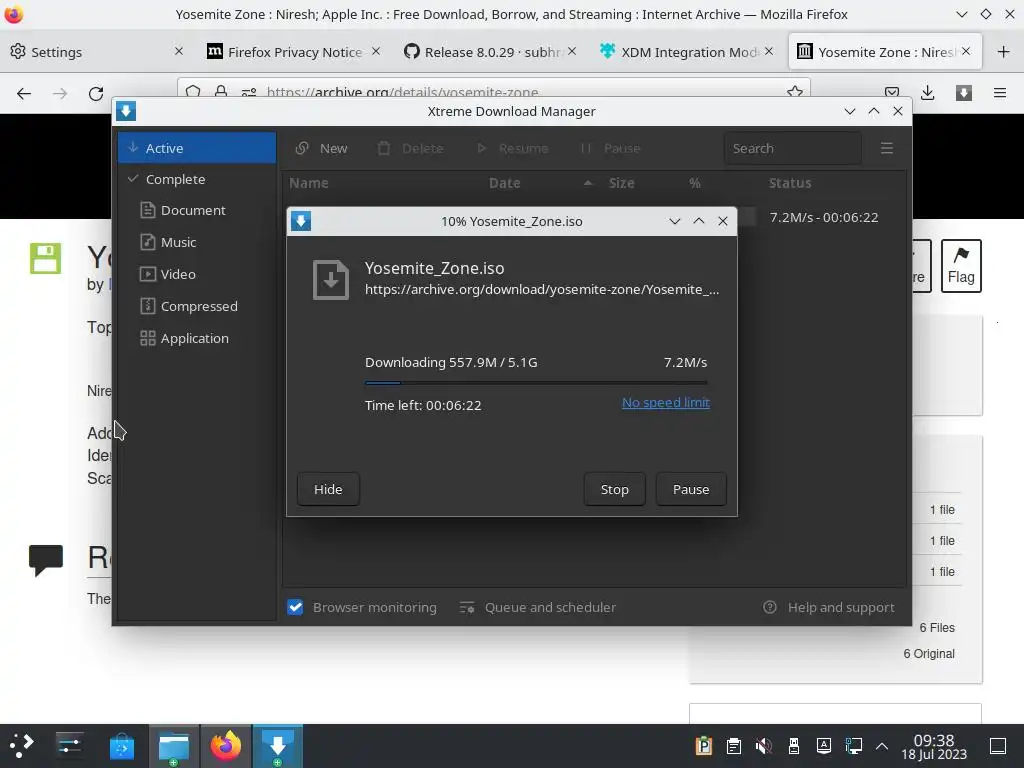Open Discover software store from taskbar
Screen dimensions: 1024x768
coord(121,745)
